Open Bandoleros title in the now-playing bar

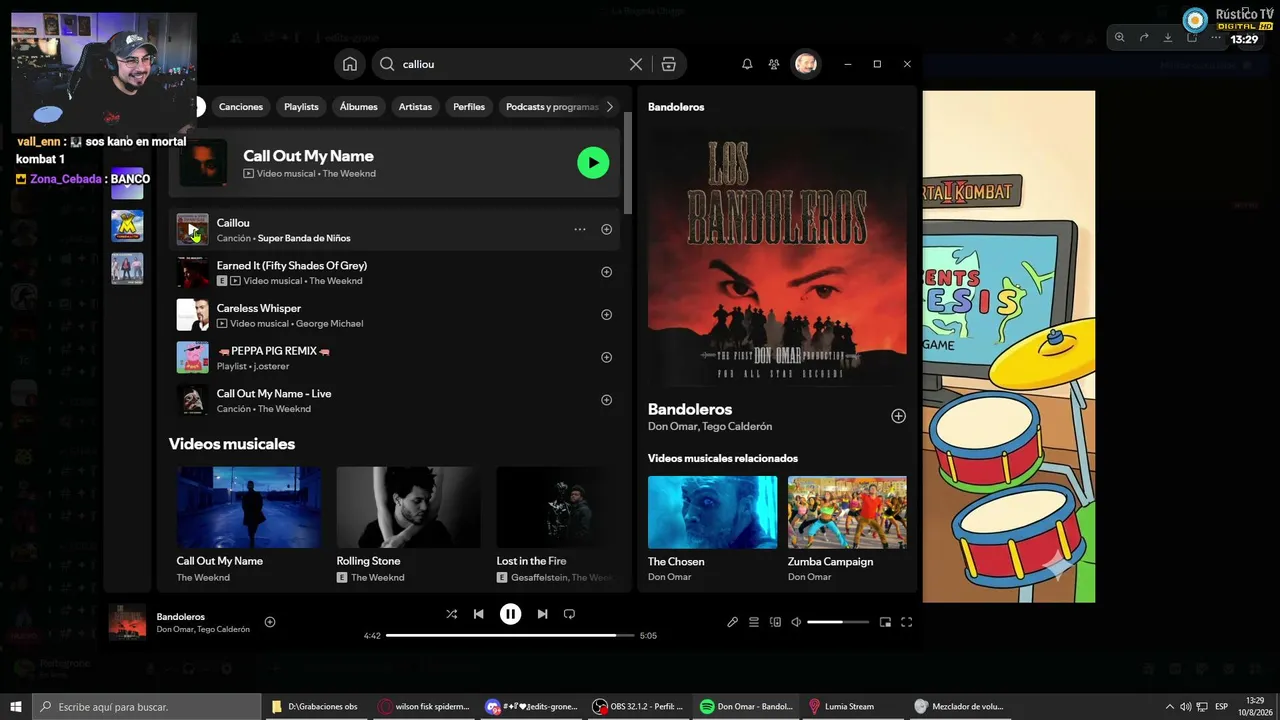181,617
